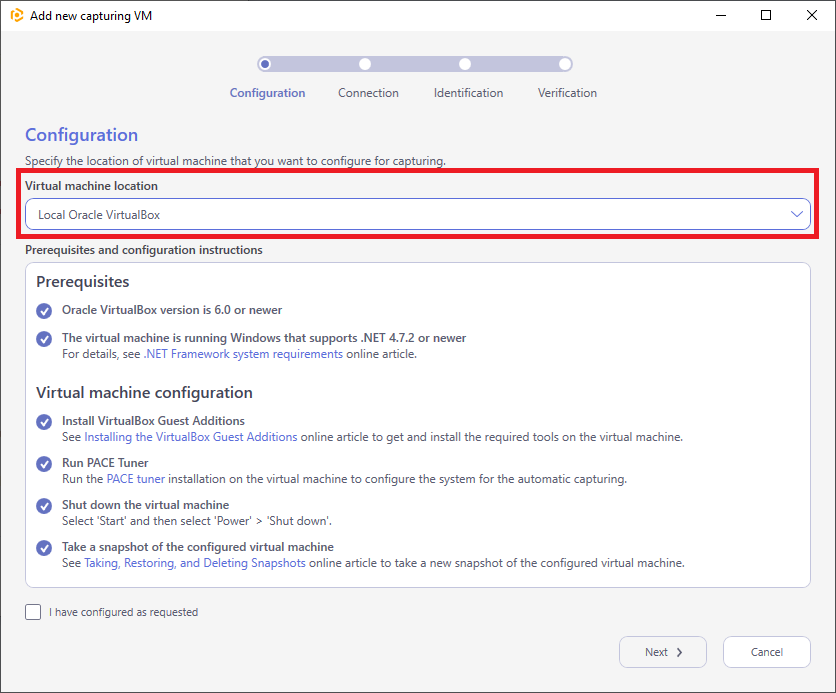The image size is (836, 693).
Task: Click checkmark icon beside Take a snapshot
Action: [44, 548]
